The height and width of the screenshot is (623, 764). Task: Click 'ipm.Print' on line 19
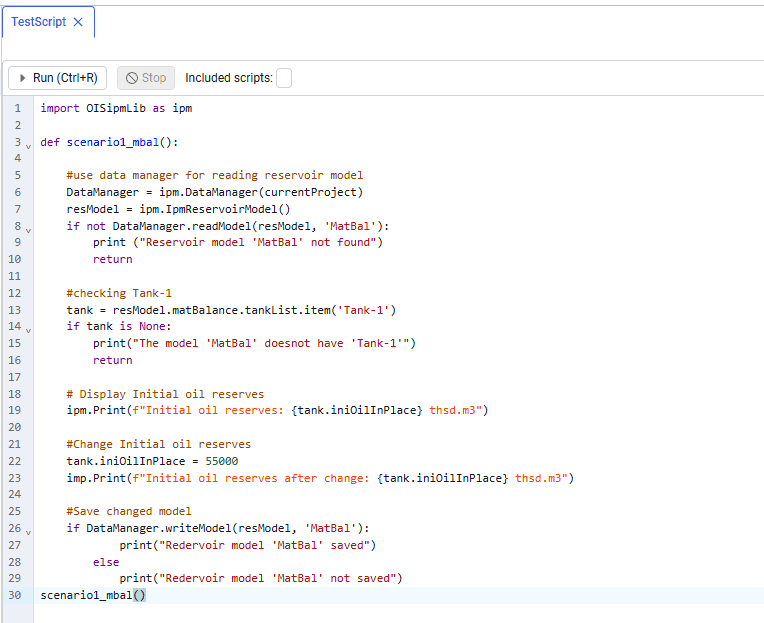click(x=96, y=410)
